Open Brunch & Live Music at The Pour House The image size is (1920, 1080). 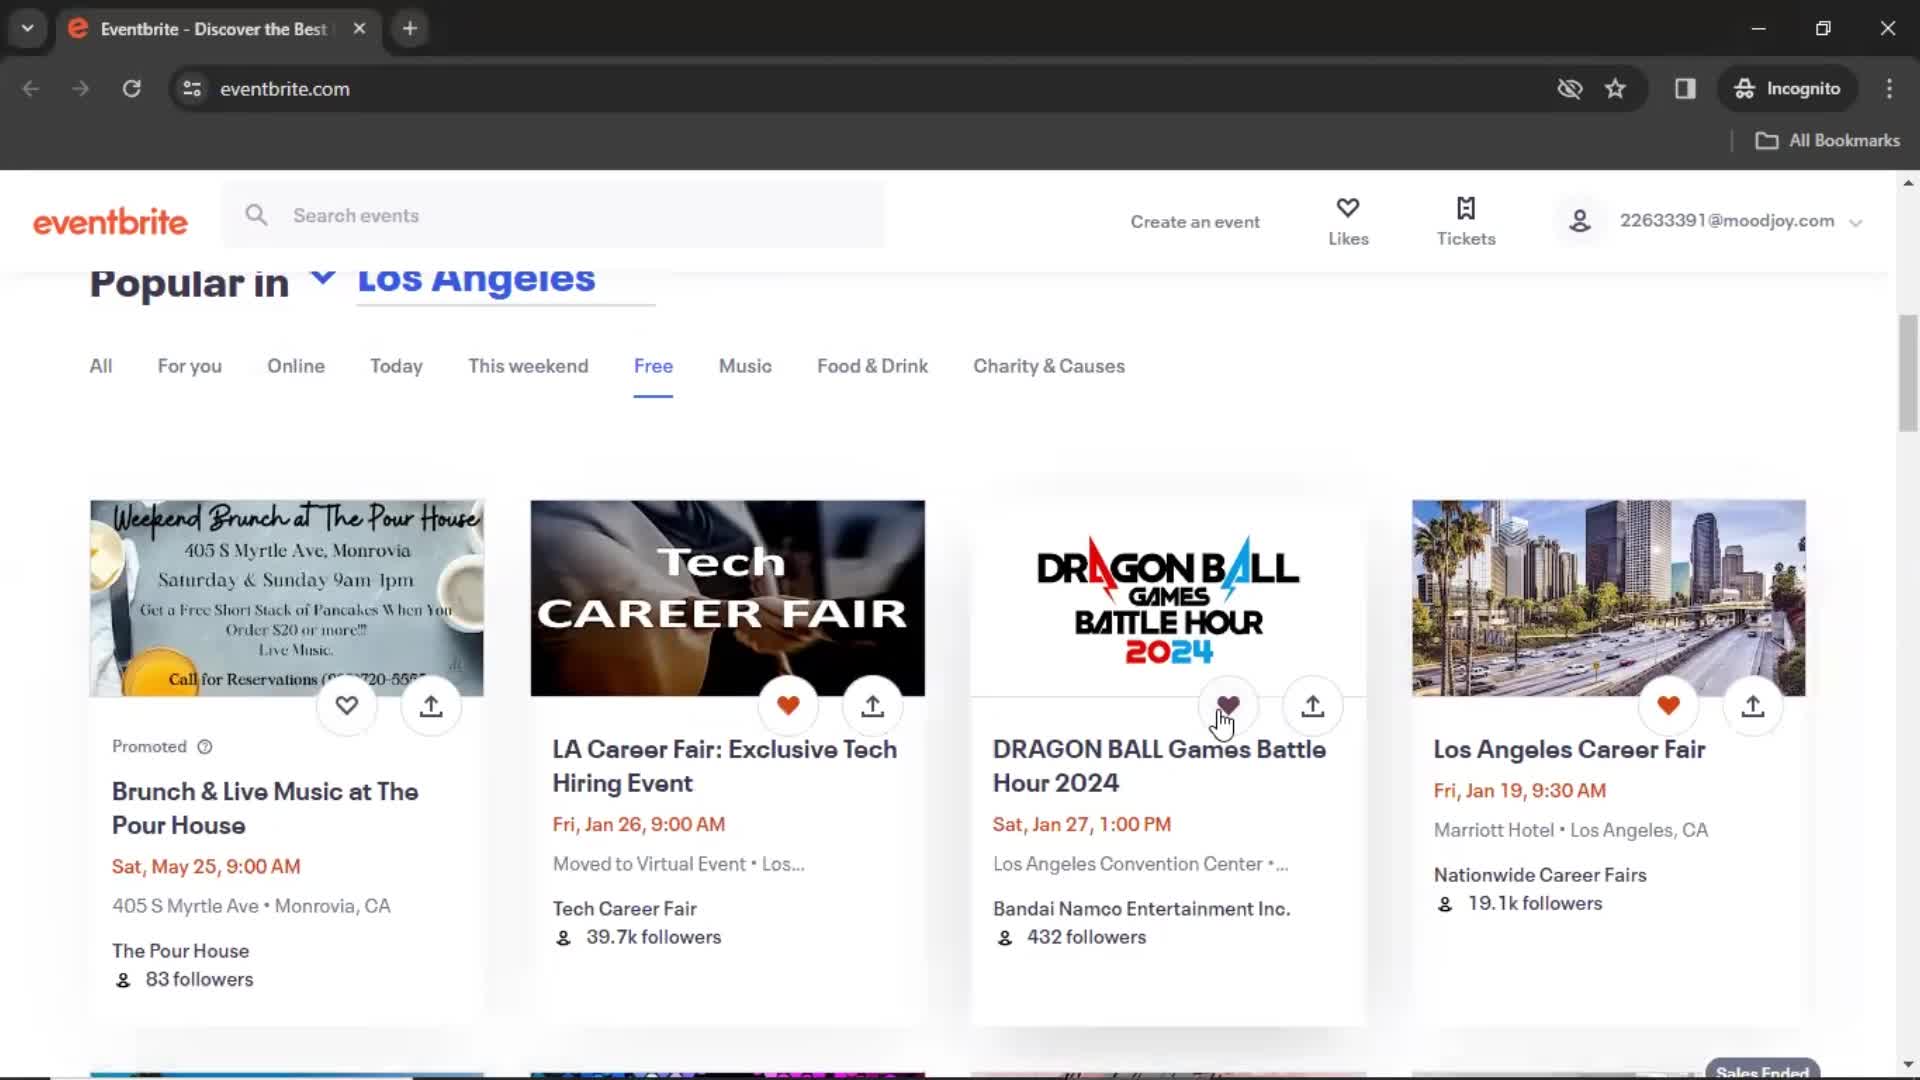(x=265, y=808)
